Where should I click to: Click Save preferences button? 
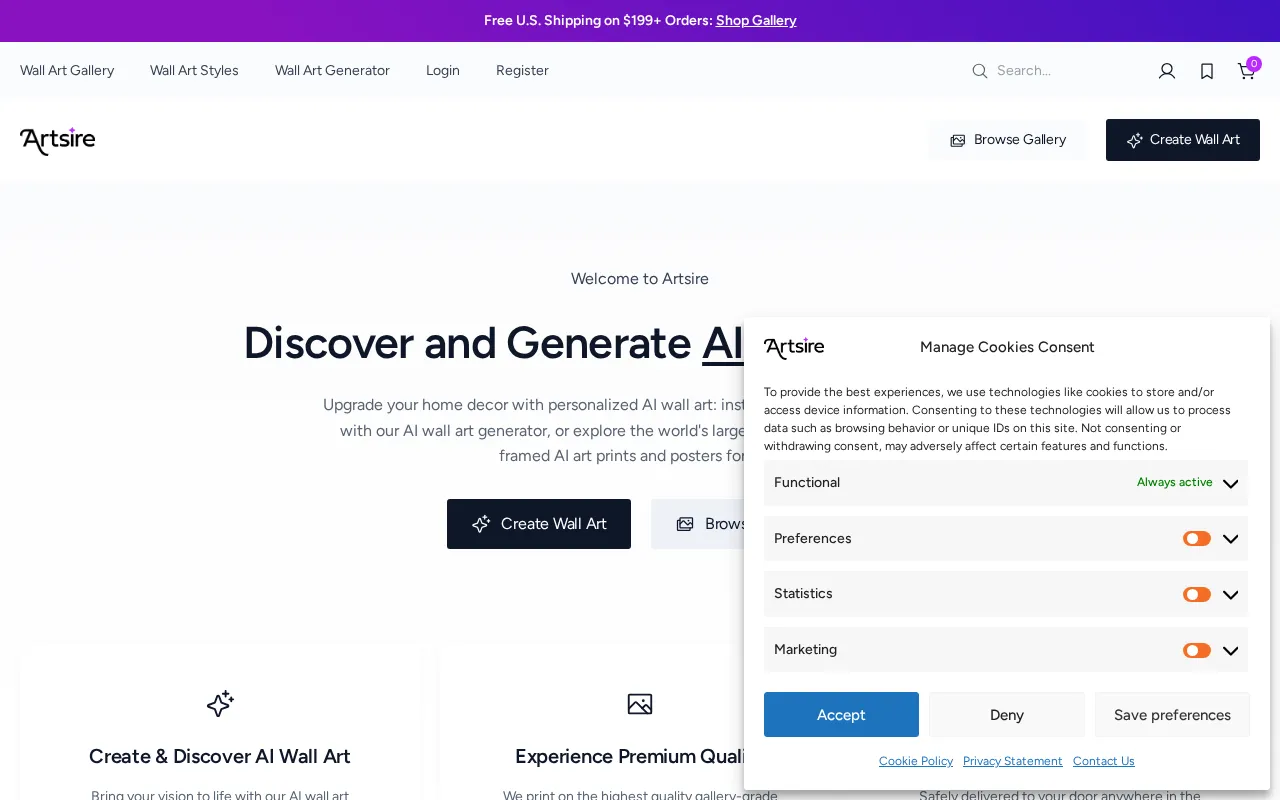pyautogui.click(x=1172, y=715)
